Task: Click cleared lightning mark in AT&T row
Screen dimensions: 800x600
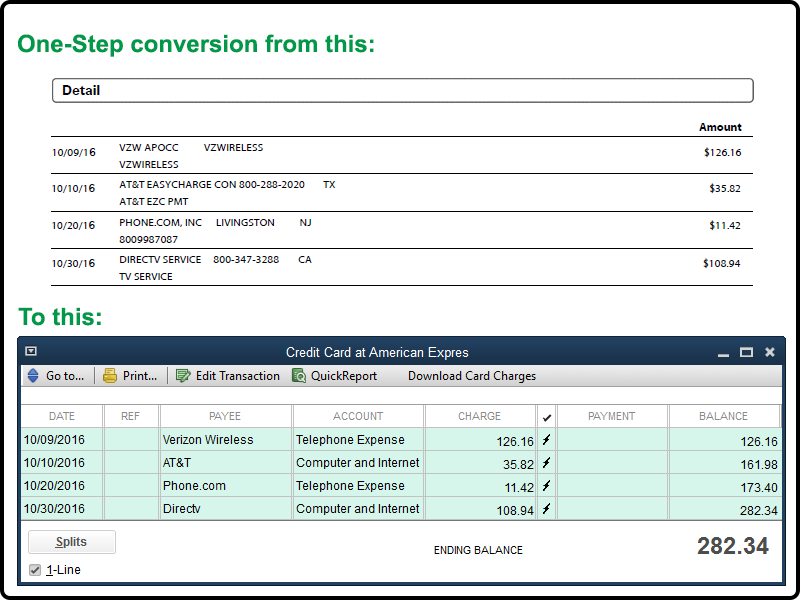Action: point(546,463)
